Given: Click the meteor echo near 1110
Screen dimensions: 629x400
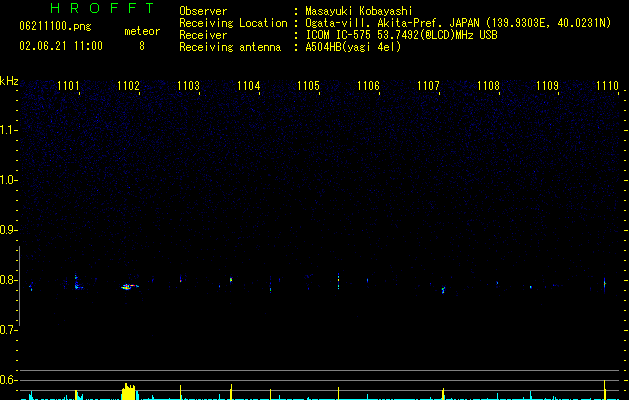Looking at the screenshot, I should point(605,284).
